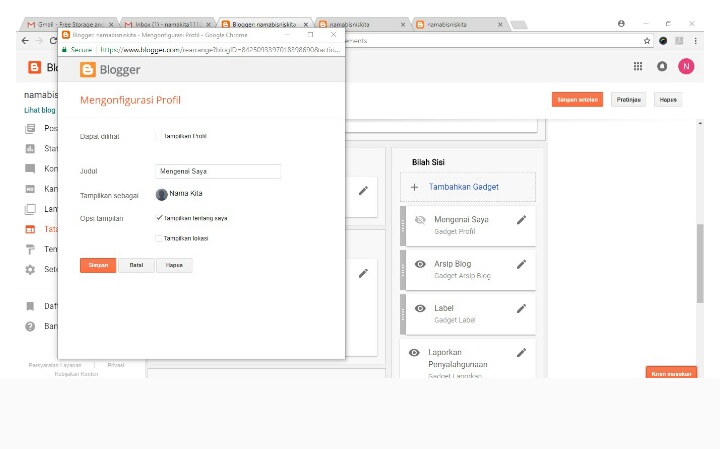Screen dimensions: 720x449
Task: Switch to the fourth namabisniskita tab
Action: [362, 24]
